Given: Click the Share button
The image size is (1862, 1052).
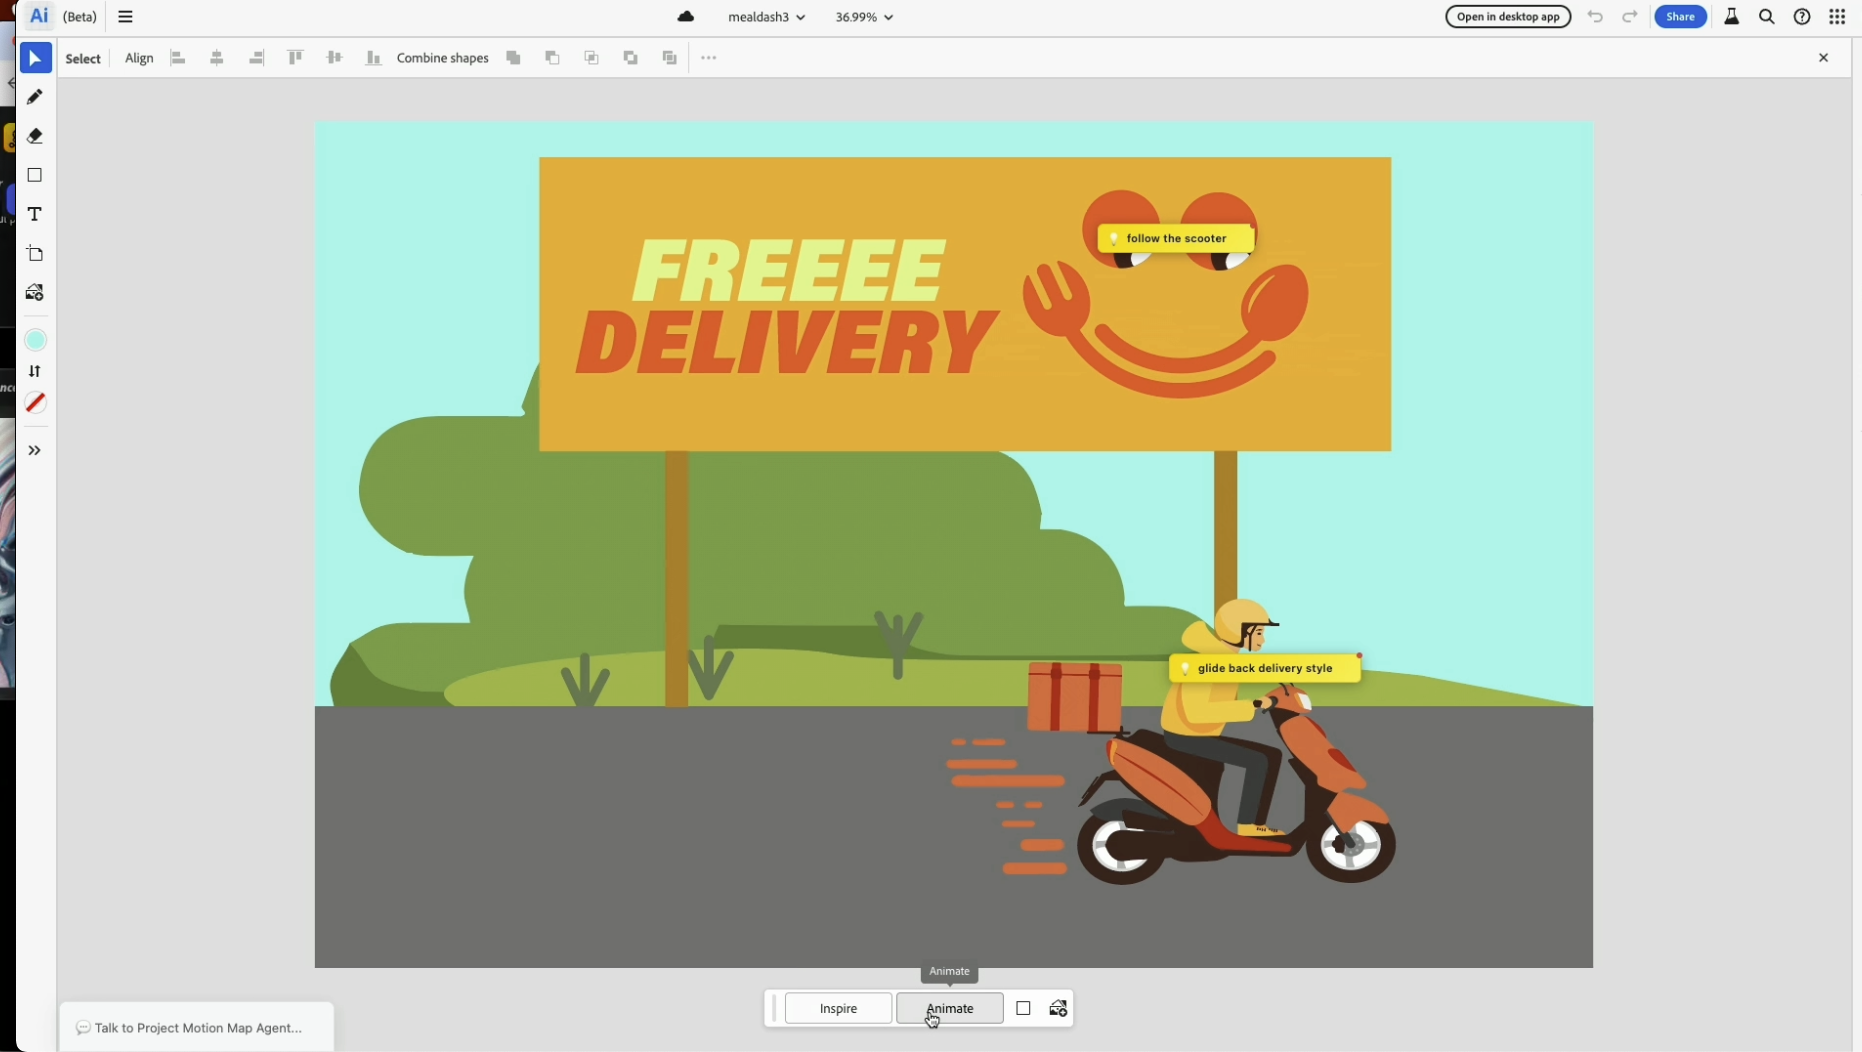Looking at the screenshot, I should click(x=1680, y=17).
